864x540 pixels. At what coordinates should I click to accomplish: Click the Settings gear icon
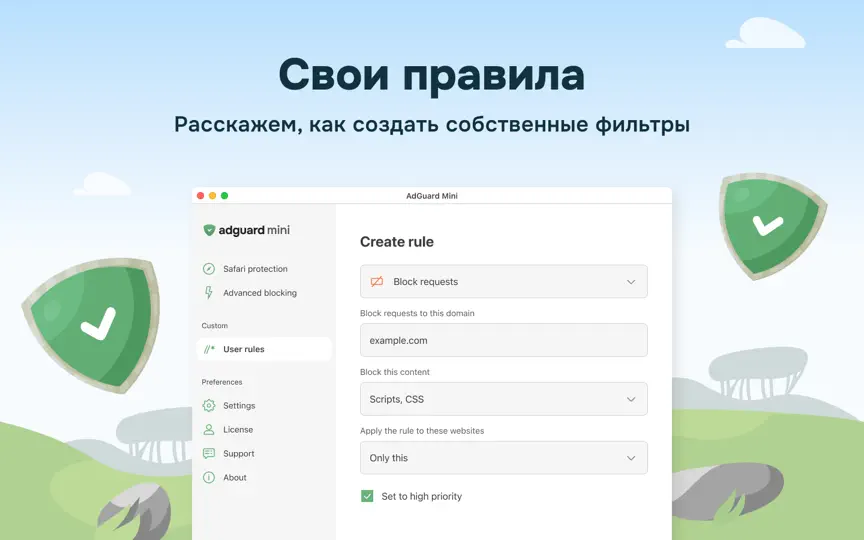click(208, 406)
